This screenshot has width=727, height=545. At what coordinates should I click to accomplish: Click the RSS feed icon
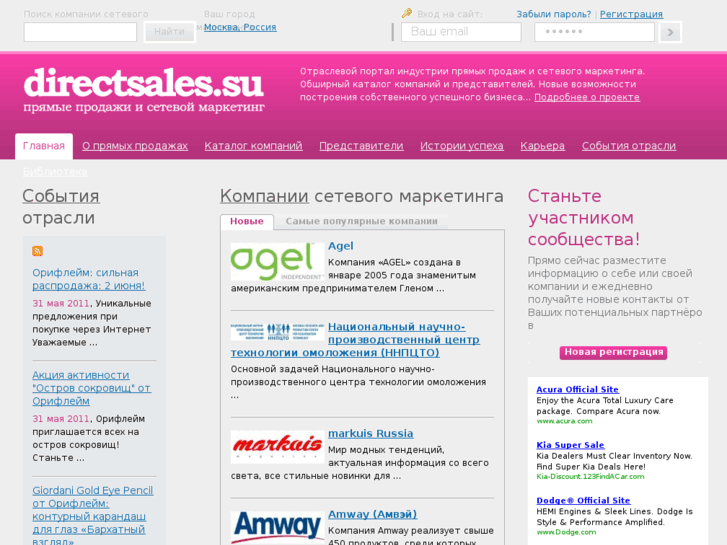[38, 251]
